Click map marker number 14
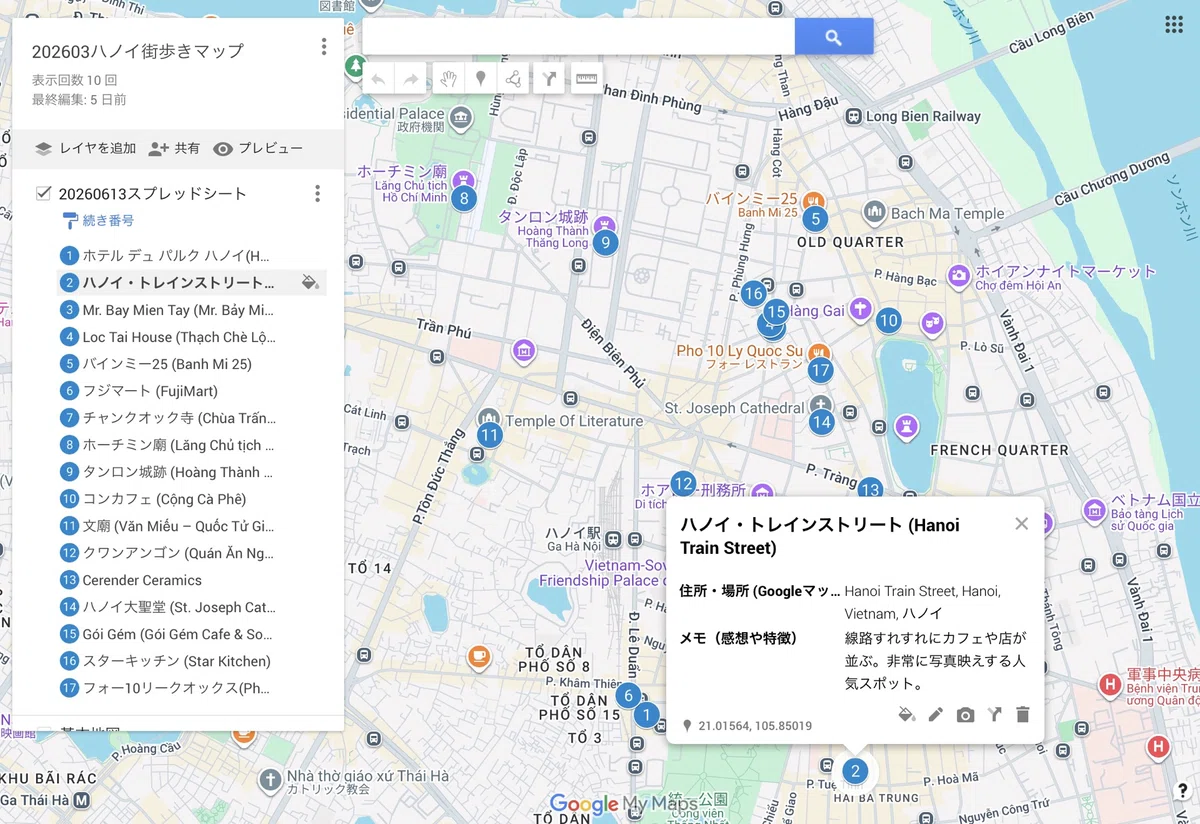 point(822,422)
